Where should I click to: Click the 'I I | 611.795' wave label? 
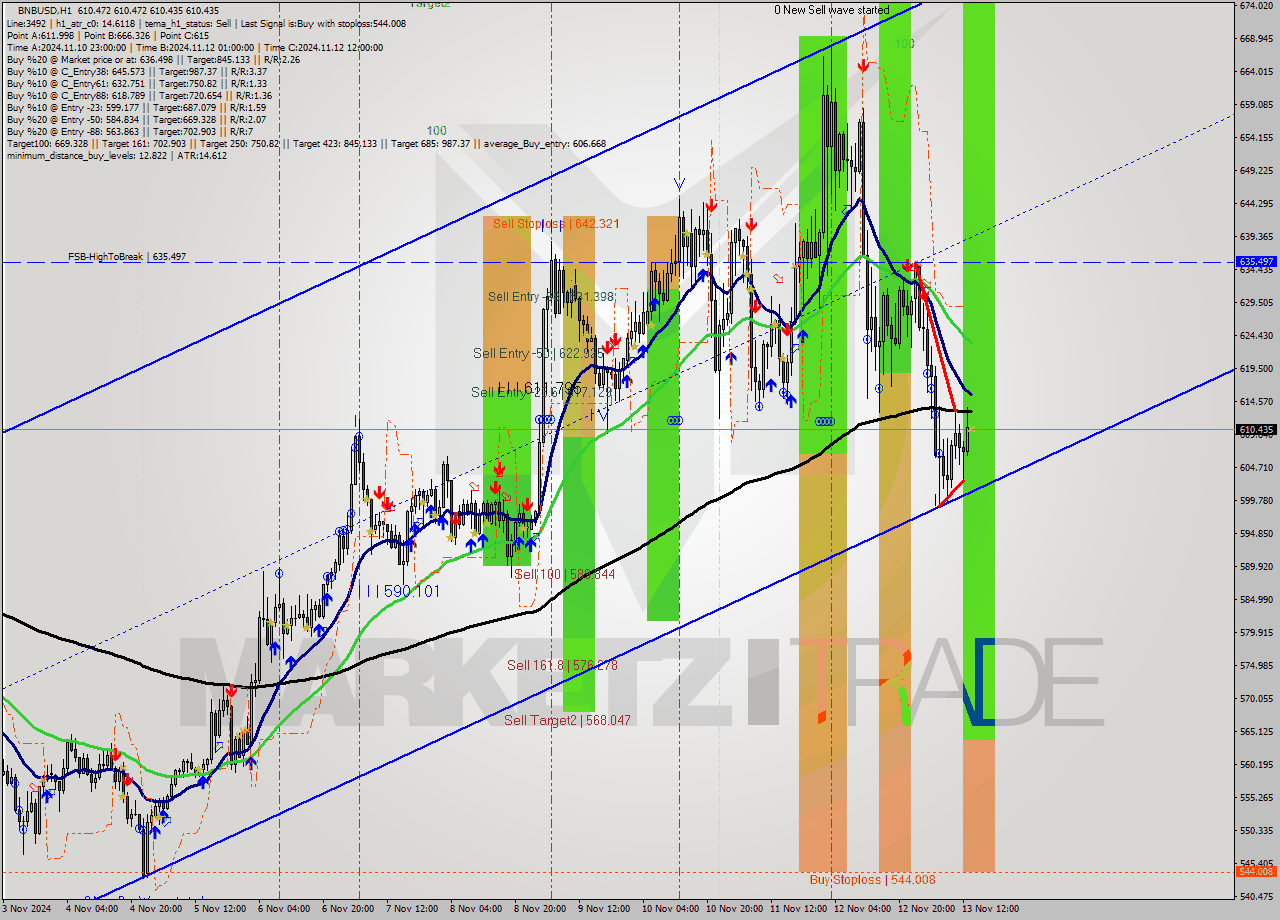click(x=539, y=388)
